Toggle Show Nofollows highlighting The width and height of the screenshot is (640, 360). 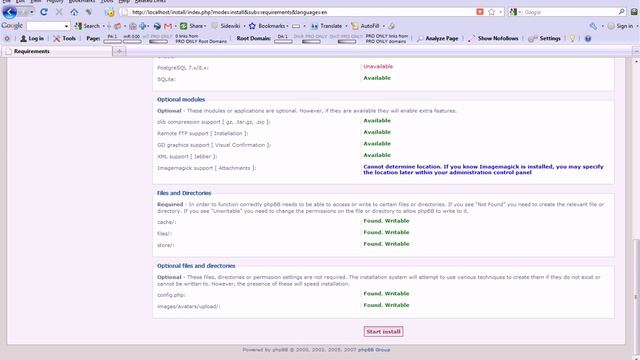point(494,38)
